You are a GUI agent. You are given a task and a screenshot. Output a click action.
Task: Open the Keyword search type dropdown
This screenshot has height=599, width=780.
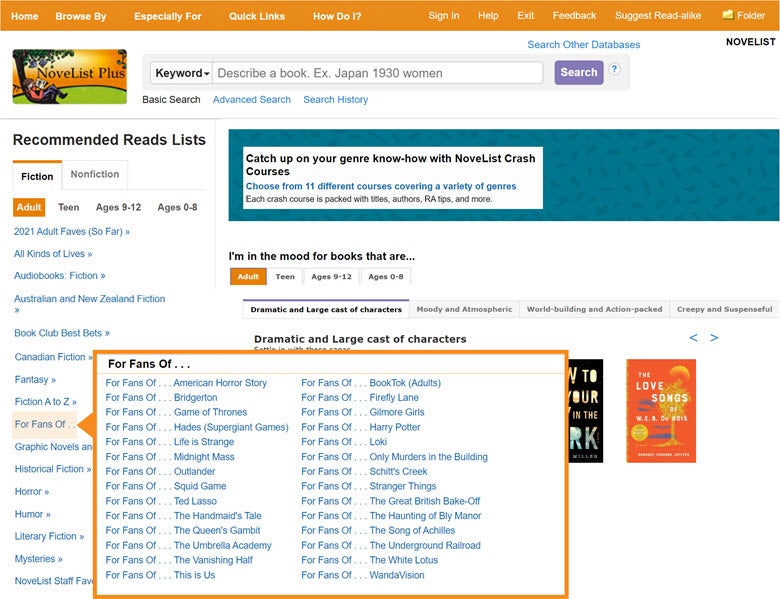(x=182, y=73)
